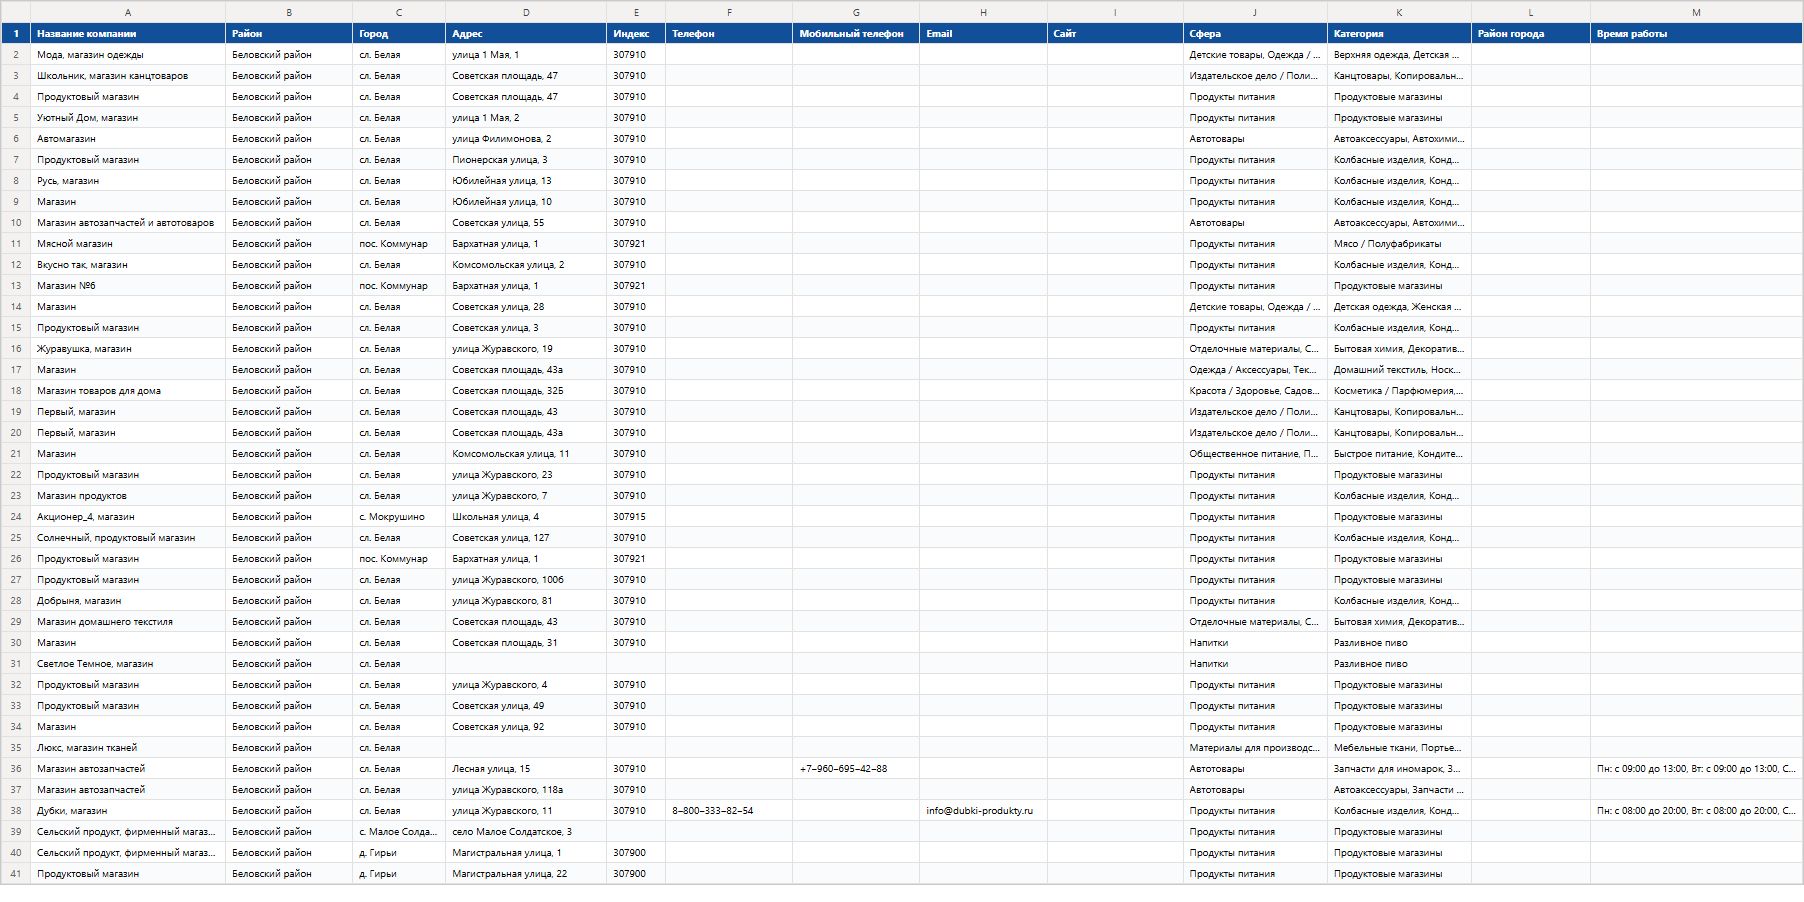Select address 'Советская площадь, 32Б'
The height and width of the screenshot is (902, 1804).
[x=526, y=391]
